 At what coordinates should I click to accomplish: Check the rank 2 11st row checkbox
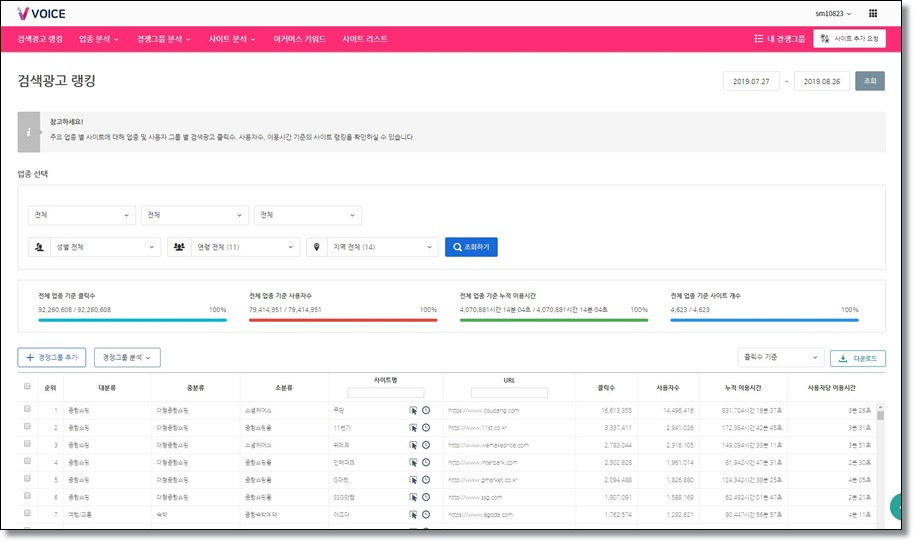[27, 427]
